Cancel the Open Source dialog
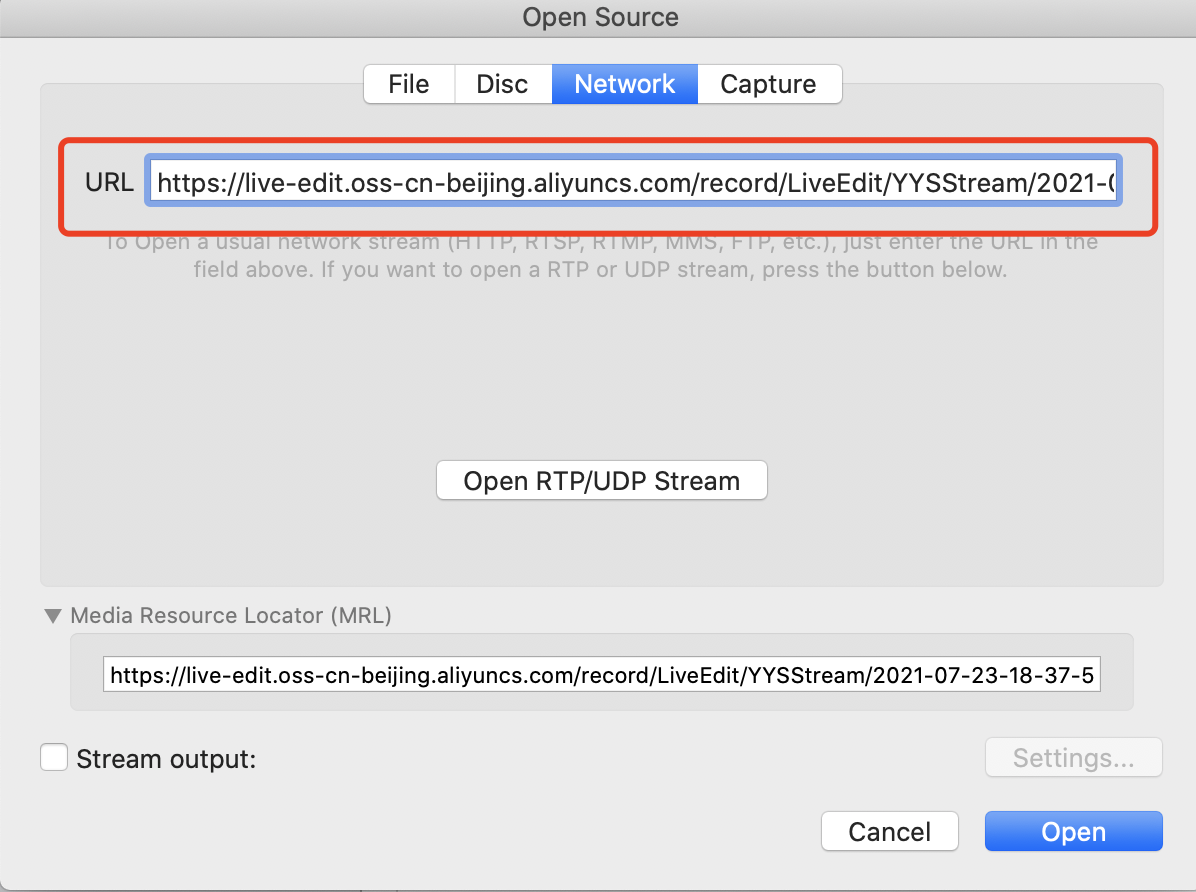This screenshot has height=892, width=1196. click(x=889, y=831)
